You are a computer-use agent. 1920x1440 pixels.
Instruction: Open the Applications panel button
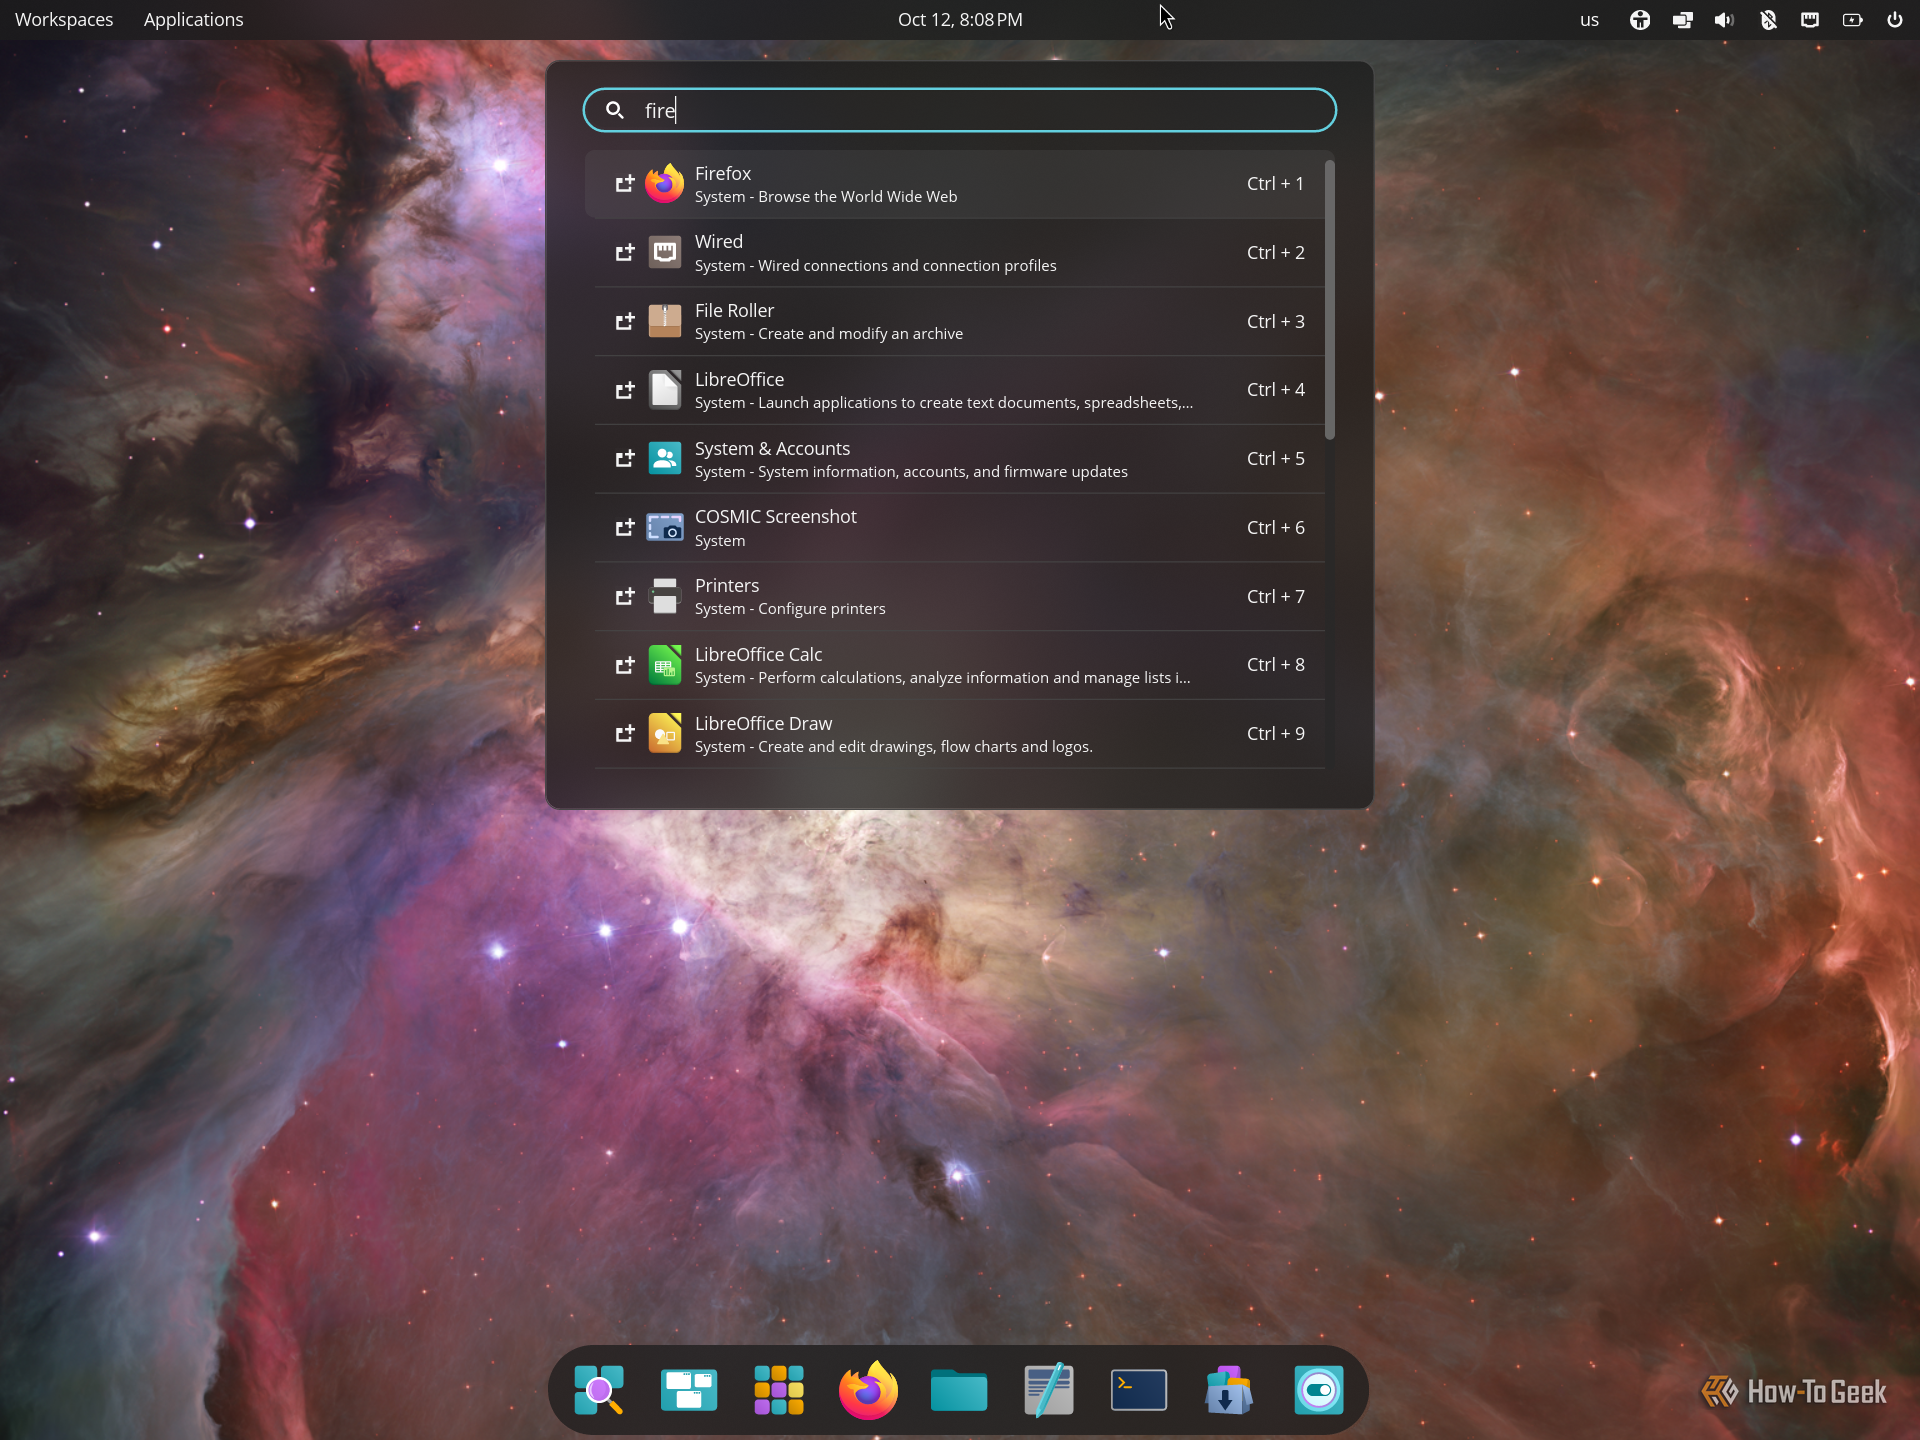coord(193,20)
